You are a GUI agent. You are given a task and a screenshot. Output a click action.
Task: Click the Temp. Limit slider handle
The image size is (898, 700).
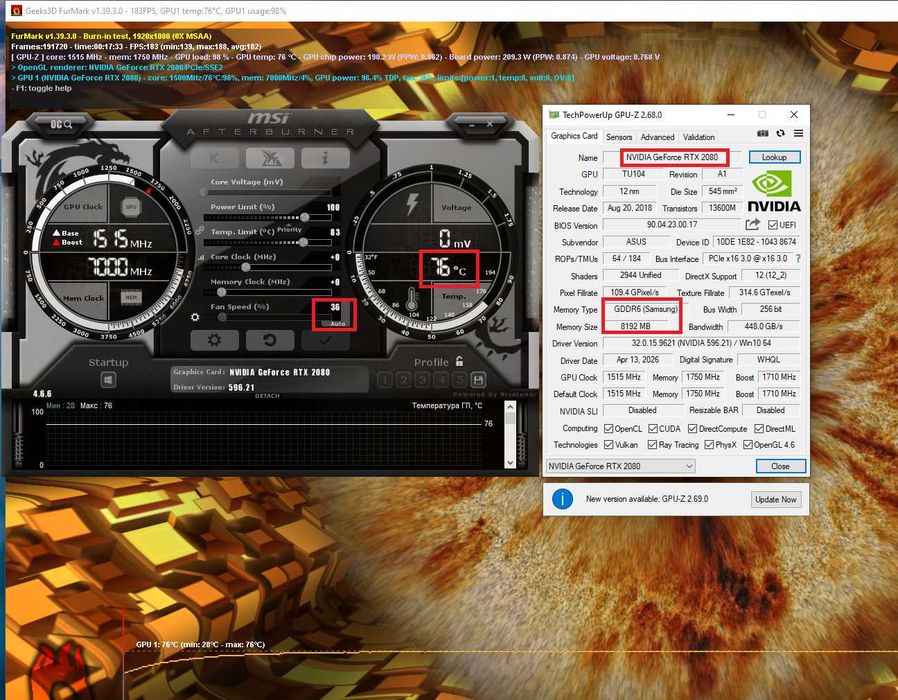click(304, 242)
